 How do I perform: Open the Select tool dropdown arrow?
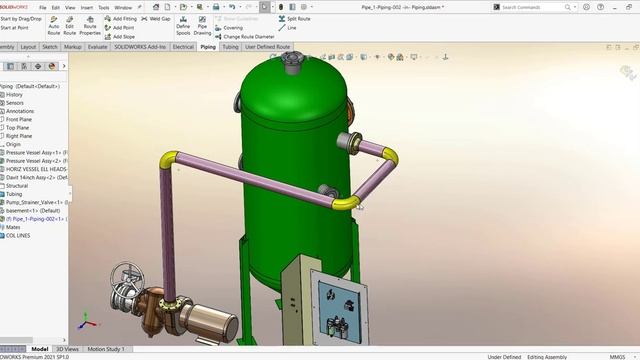[x=273, y=7]
